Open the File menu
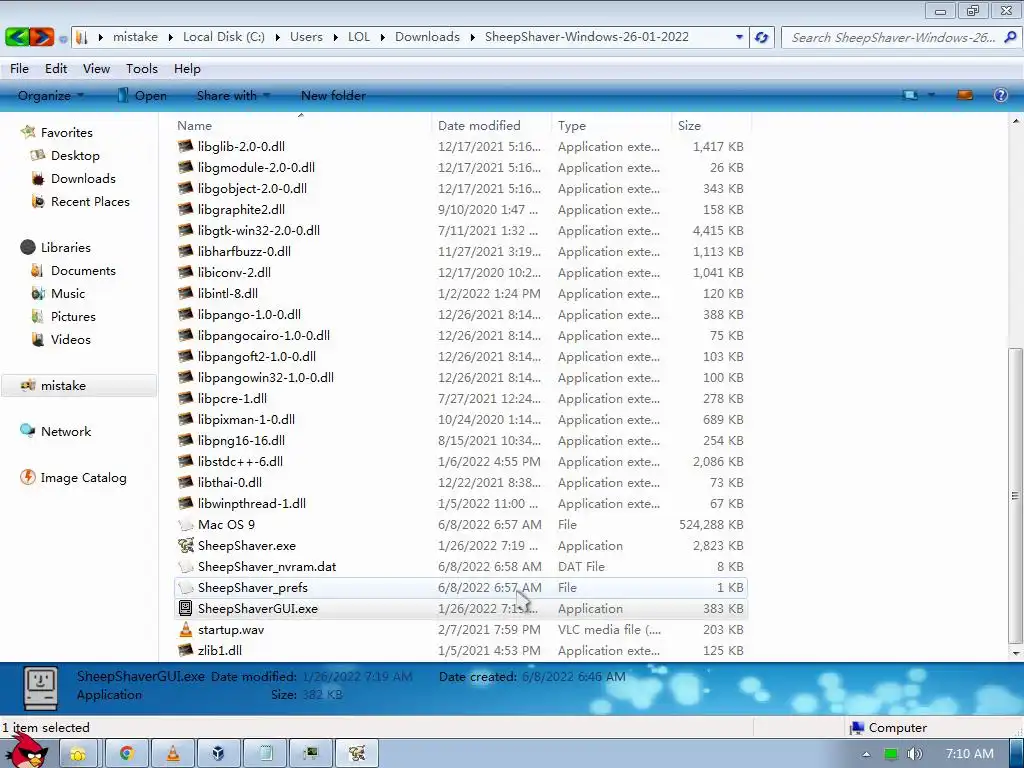 [x=19, y=69]
